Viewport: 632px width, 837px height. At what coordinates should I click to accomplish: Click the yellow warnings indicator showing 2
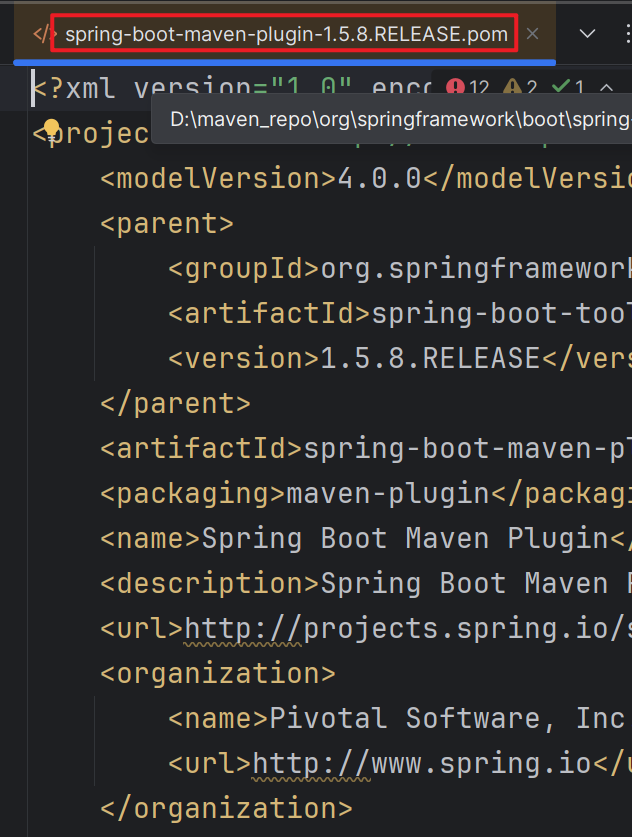tap(520, 87)
